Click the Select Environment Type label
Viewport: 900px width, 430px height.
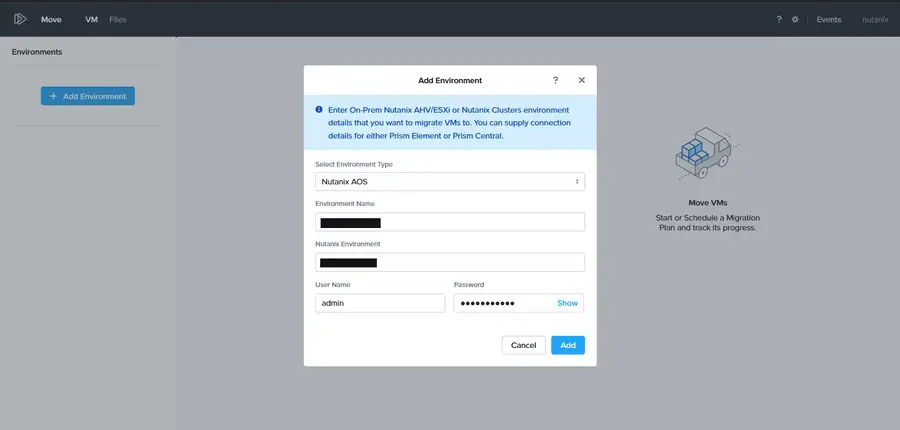[x=354, y=164]
